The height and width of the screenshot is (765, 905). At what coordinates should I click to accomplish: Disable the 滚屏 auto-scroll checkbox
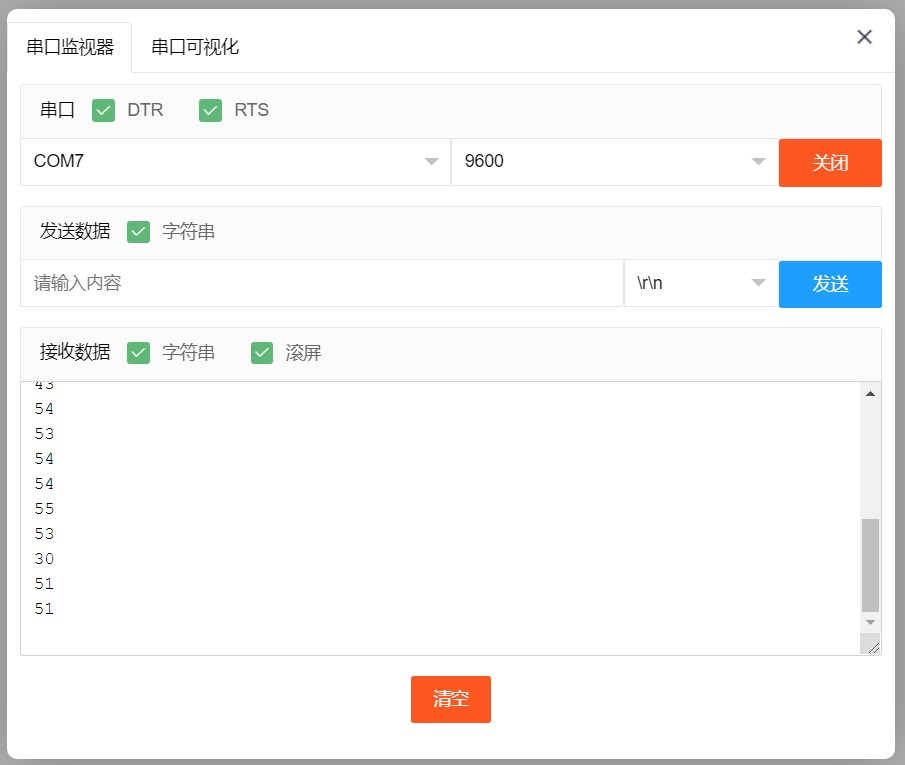pyautogui.click(x=262, y=353)
